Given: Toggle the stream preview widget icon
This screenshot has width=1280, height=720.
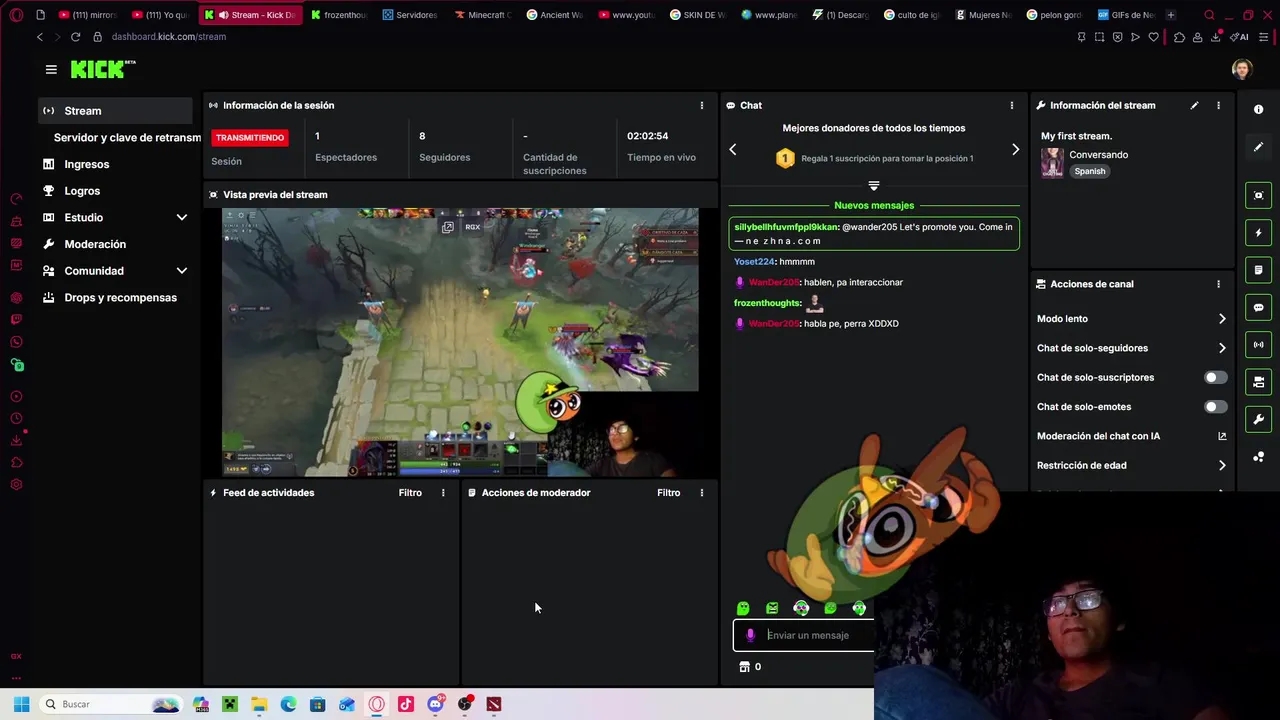Looking at the screenshot, I should pyautogui.click(x=1258, y=195).
